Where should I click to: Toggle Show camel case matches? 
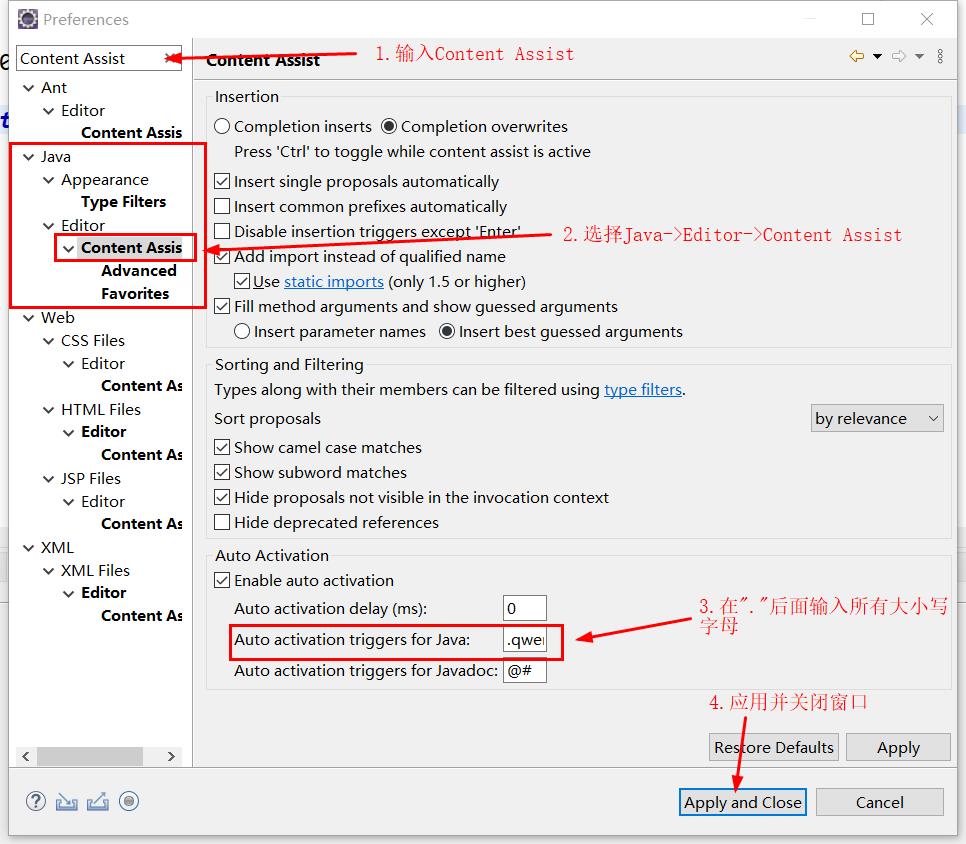222,447
